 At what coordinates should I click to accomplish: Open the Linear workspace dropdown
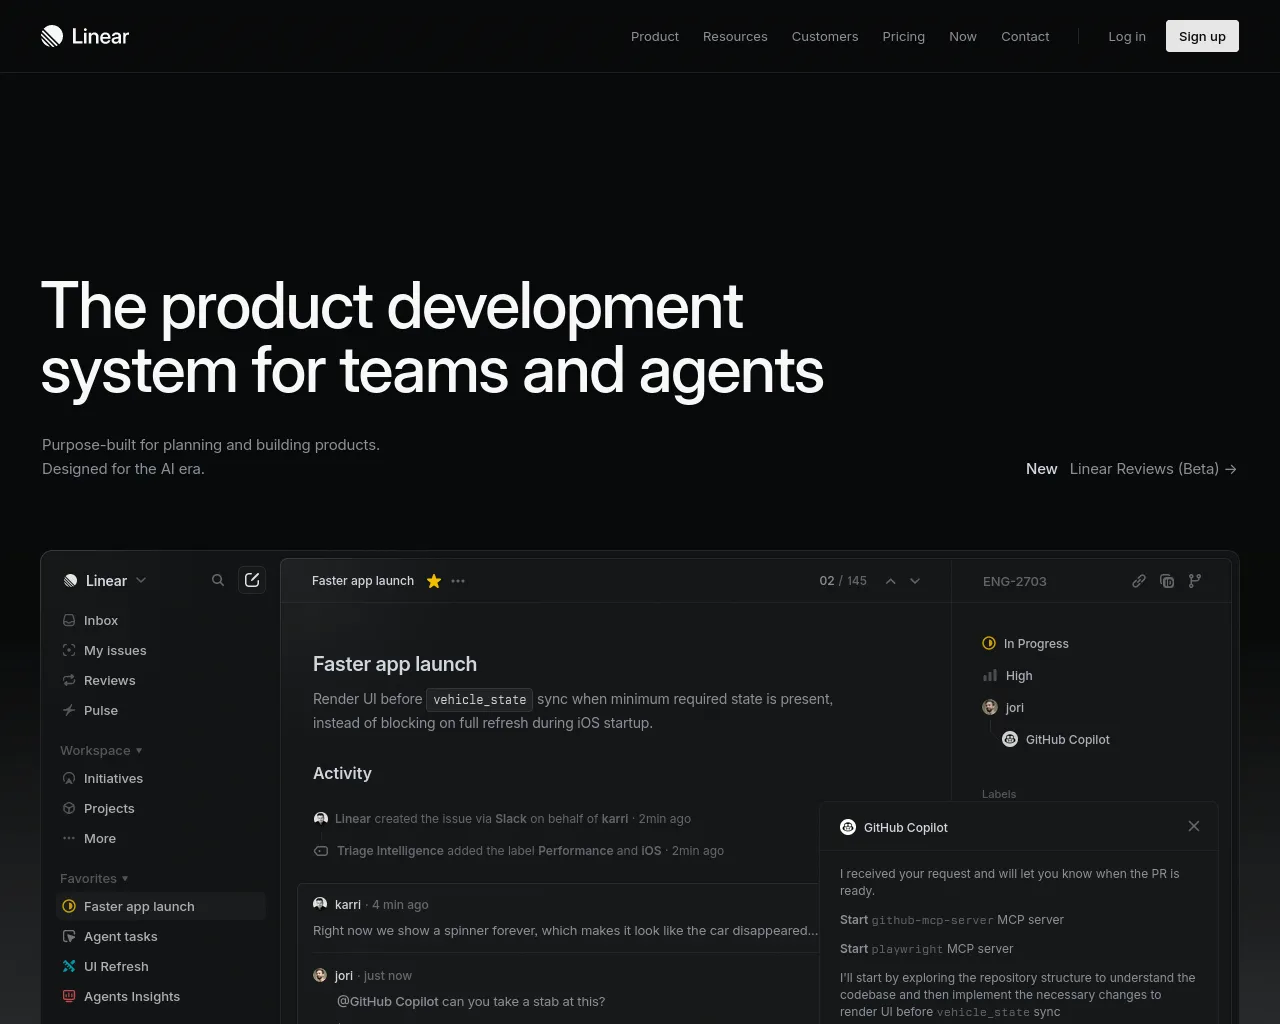click(105, 581)
